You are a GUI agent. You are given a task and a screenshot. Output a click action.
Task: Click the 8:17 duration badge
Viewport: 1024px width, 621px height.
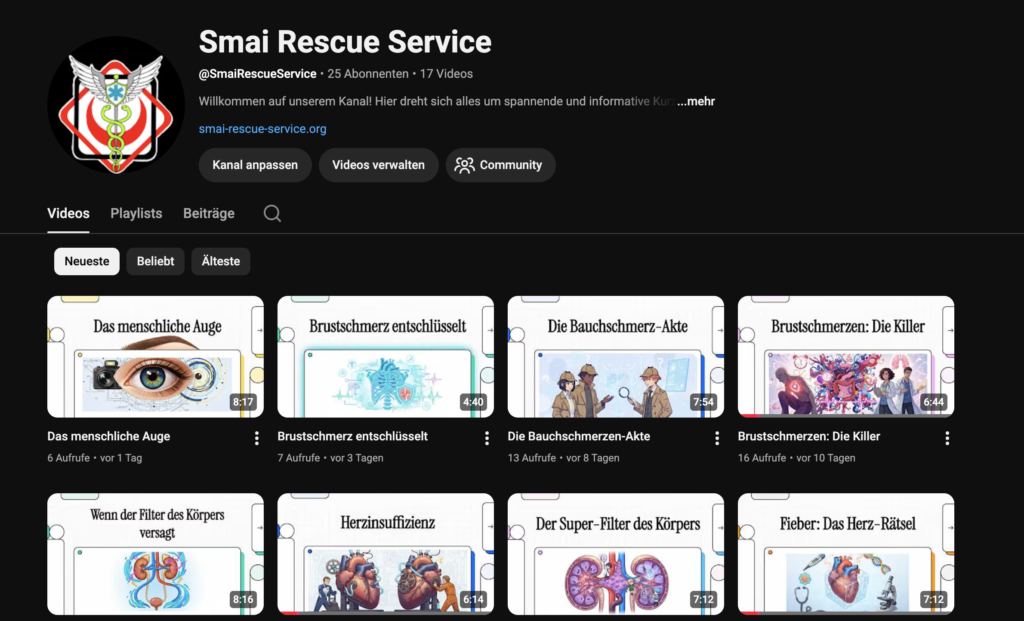point(243,402)
